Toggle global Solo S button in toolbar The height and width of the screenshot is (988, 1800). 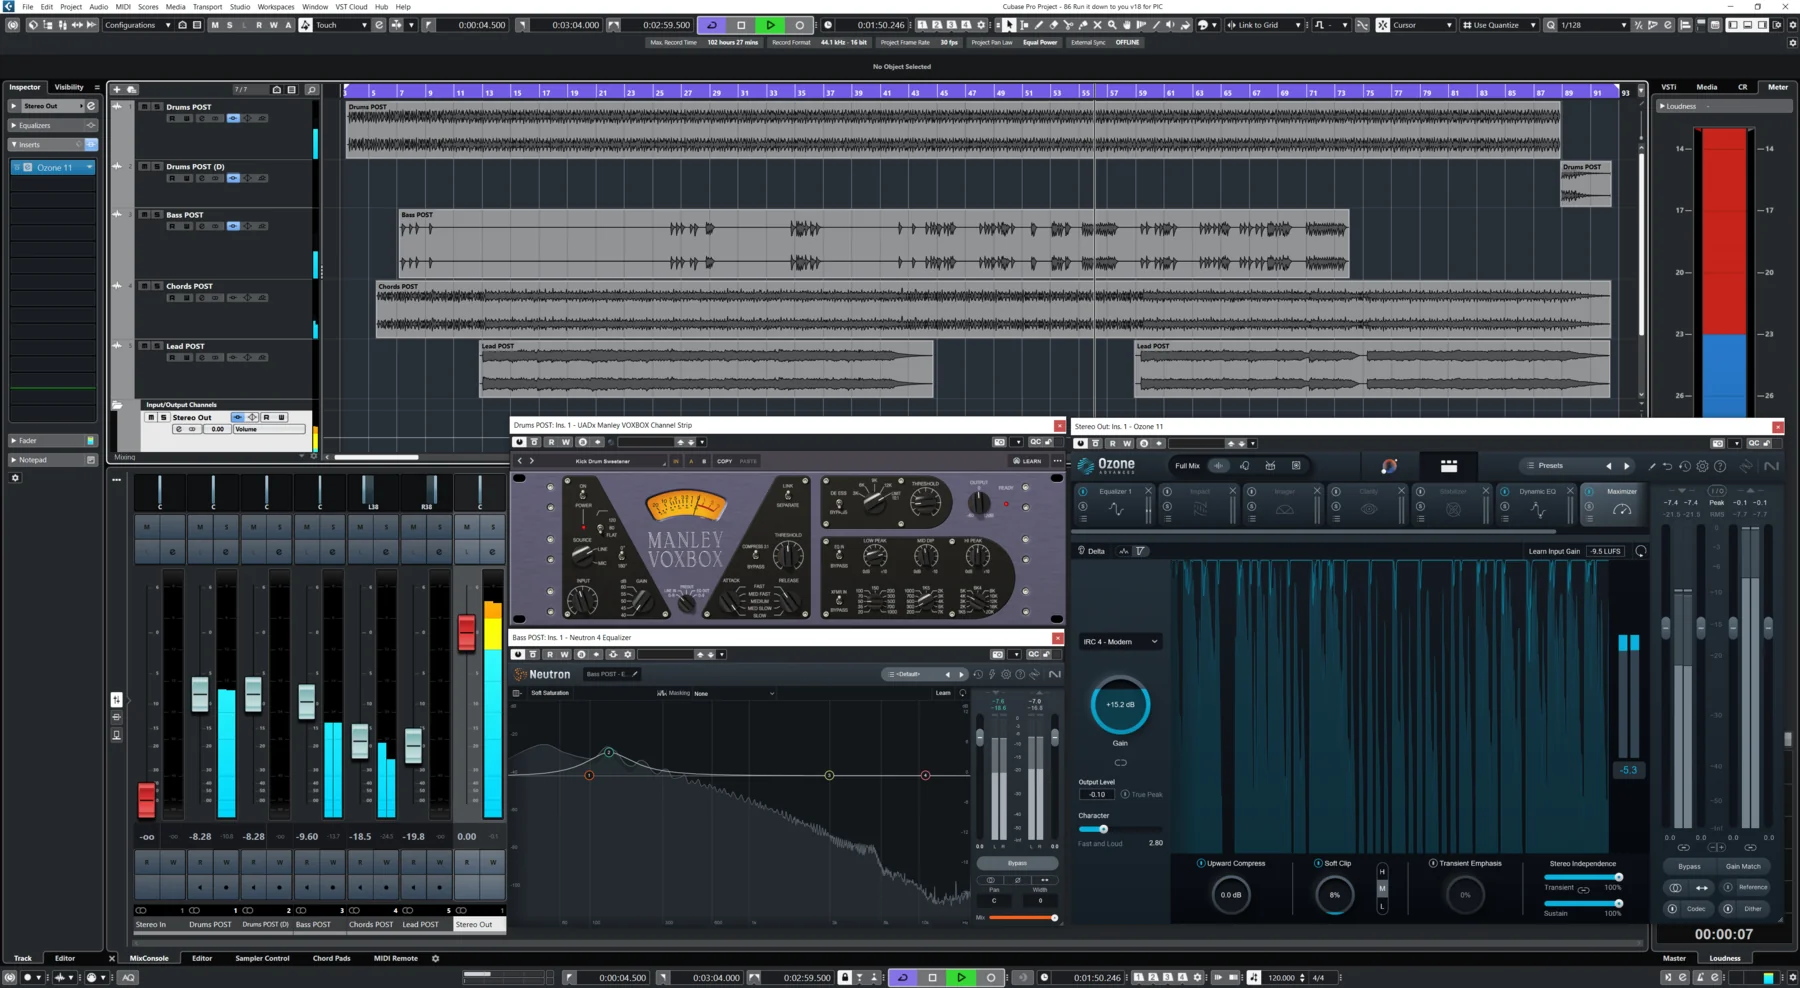click(x=229, y=25)
